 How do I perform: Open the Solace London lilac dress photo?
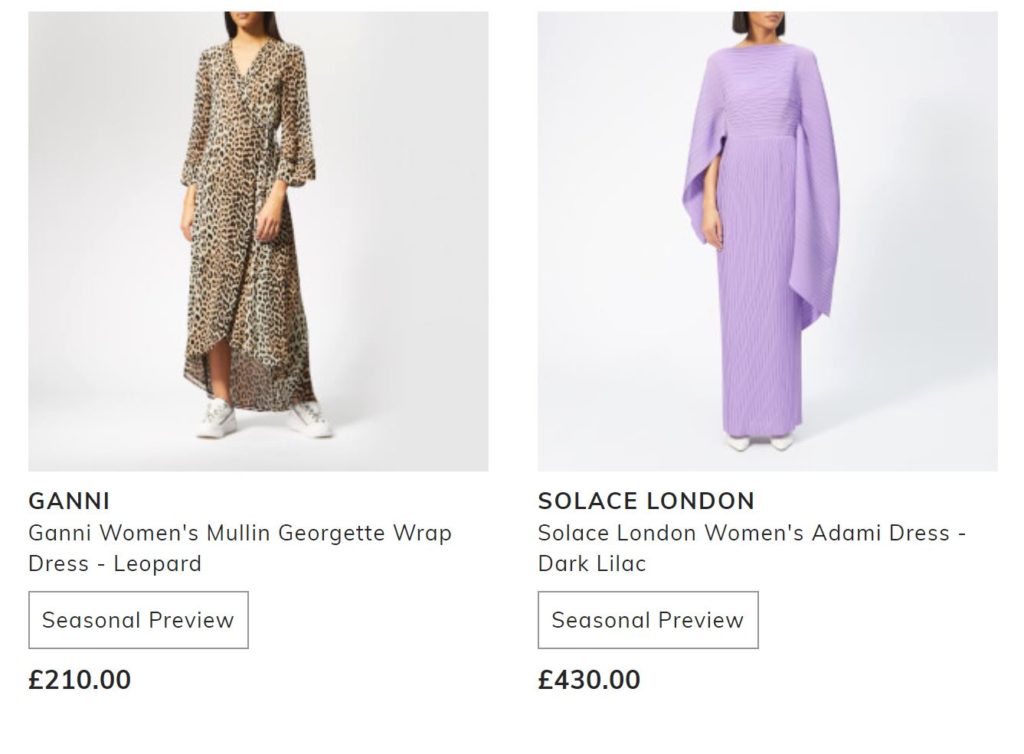pos(767,241)
